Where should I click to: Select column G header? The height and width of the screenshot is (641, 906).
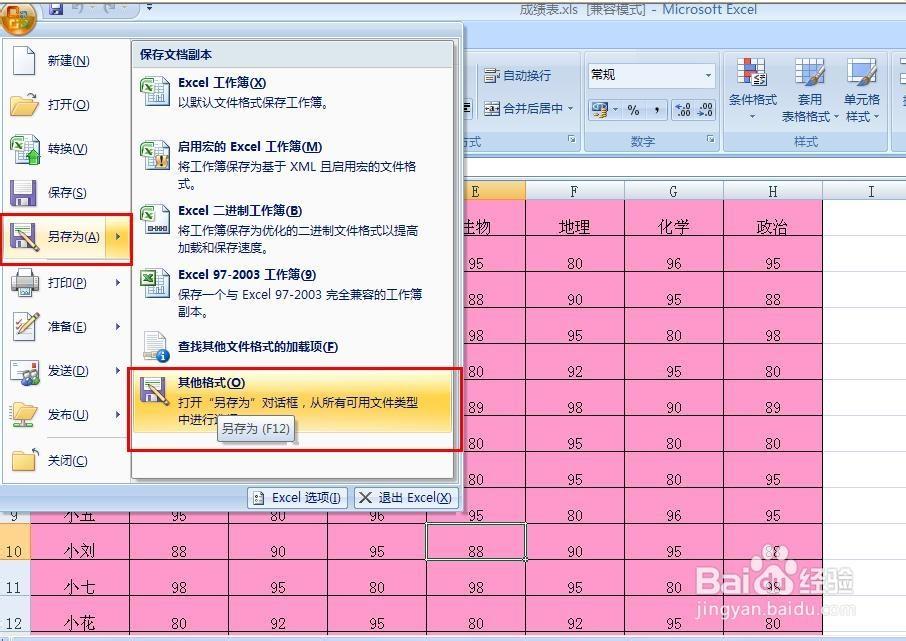(674, 191)
